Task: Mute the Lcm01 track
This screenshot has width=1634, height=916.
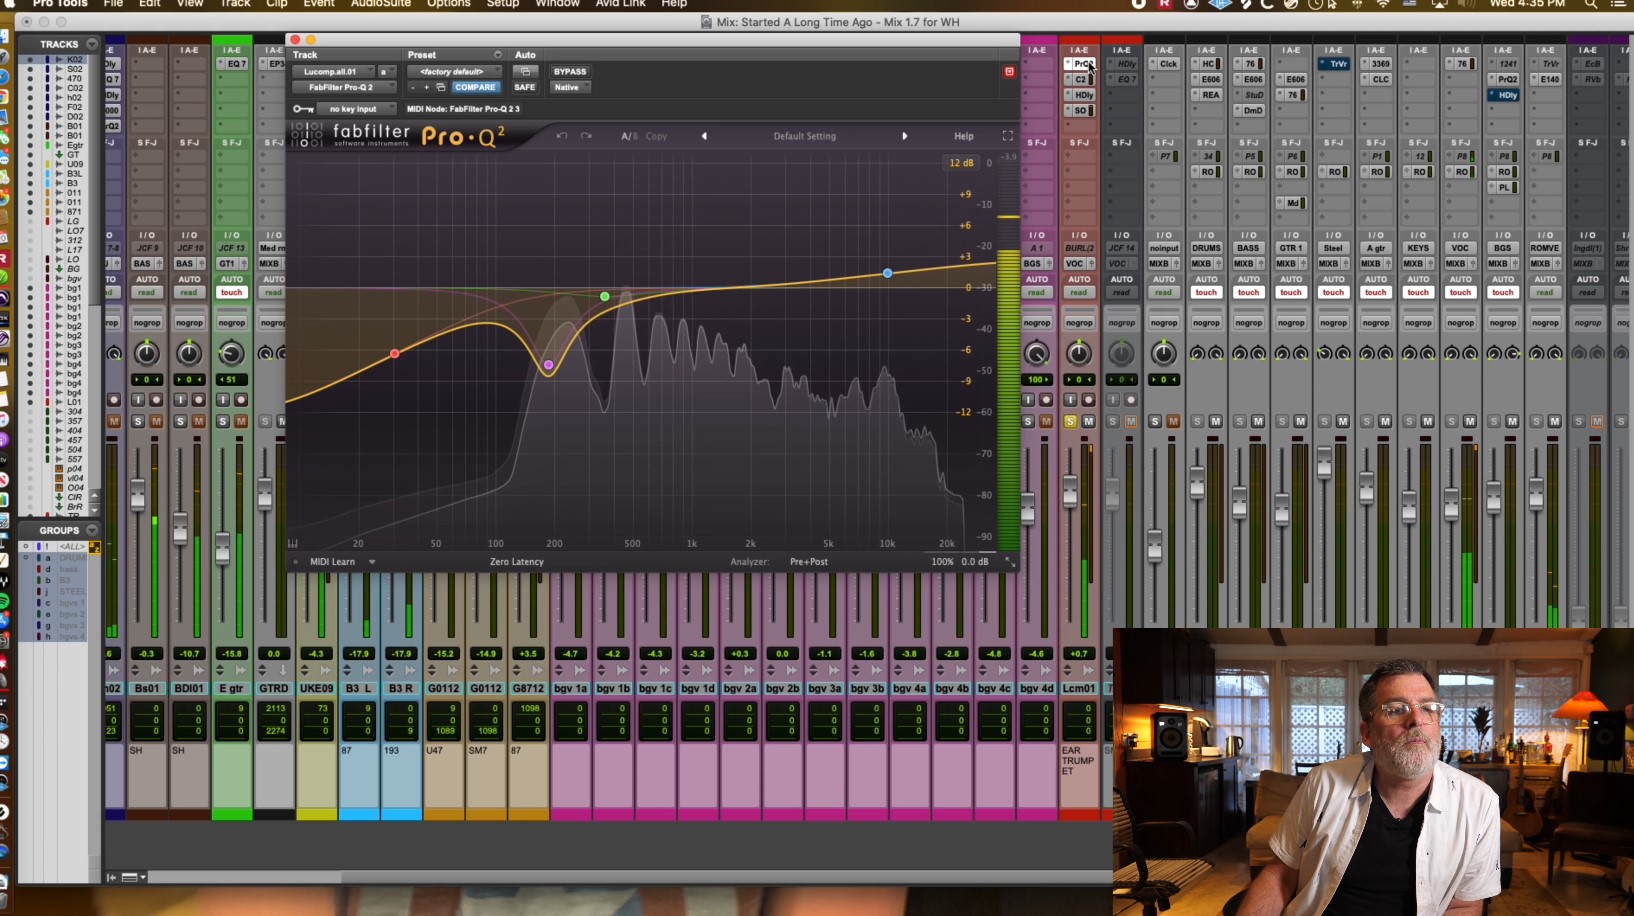Action: coord(1088,422)
